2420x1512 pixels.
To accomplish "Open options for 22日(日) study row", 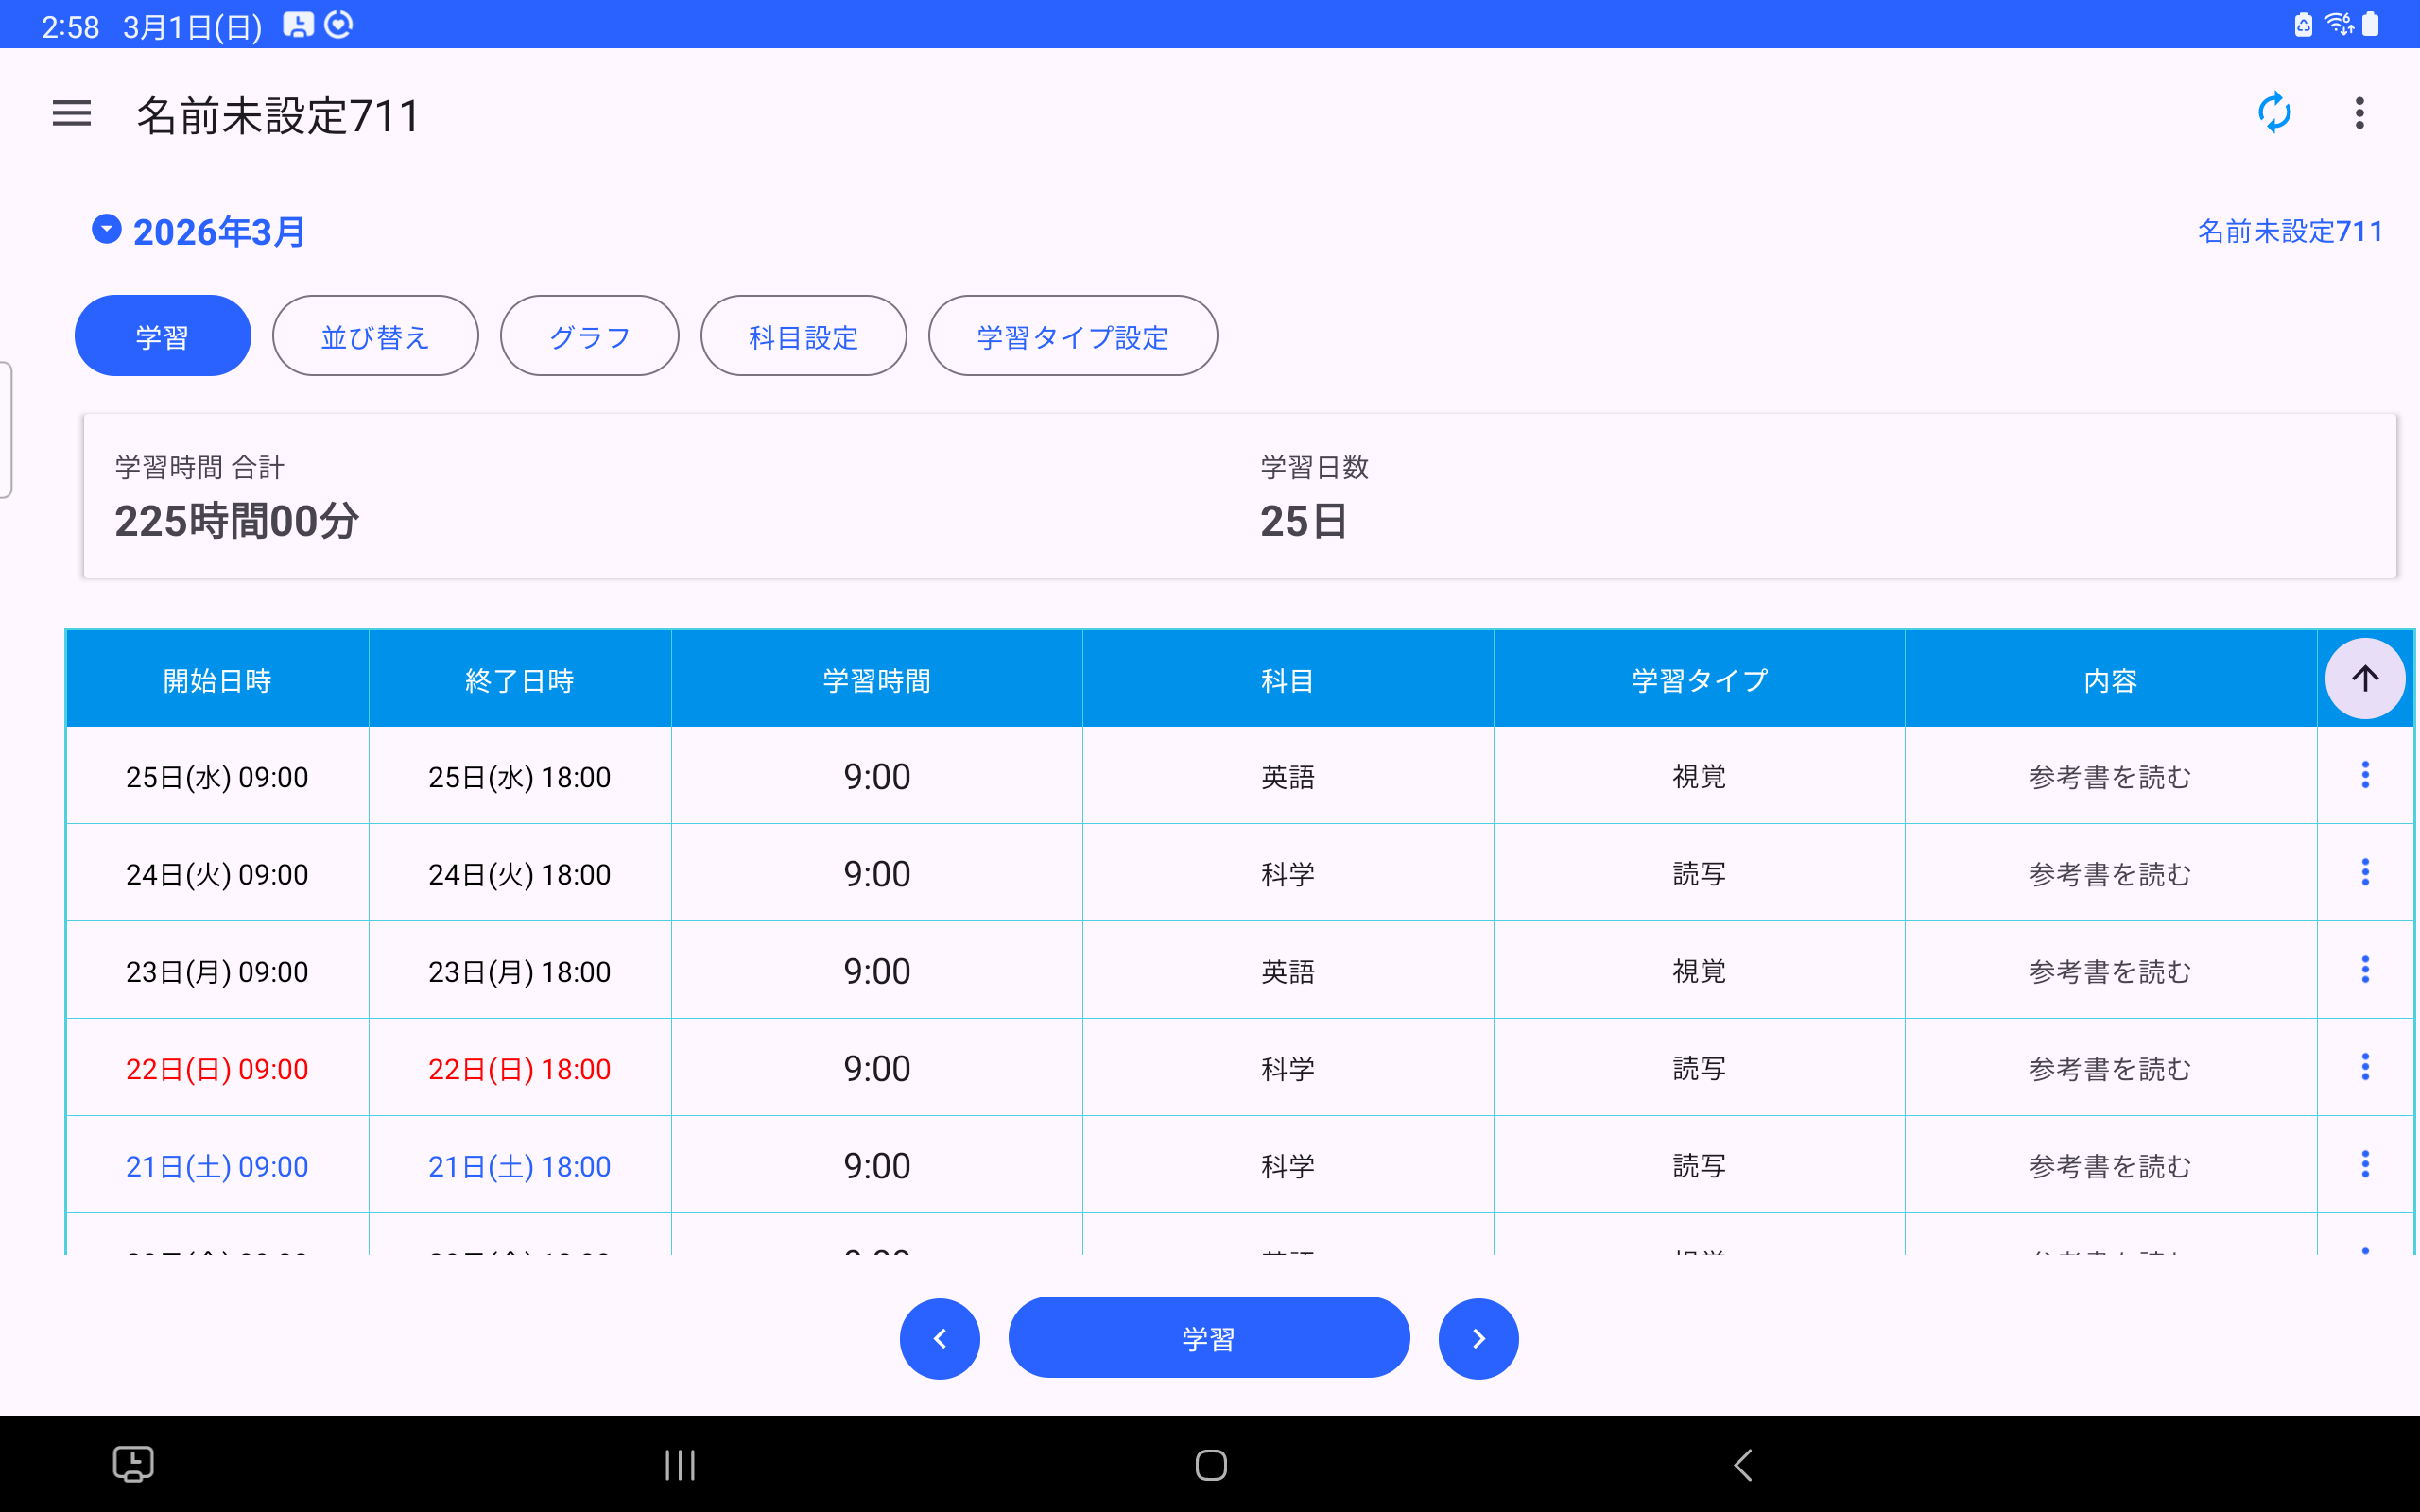I will (2364, 1067).
